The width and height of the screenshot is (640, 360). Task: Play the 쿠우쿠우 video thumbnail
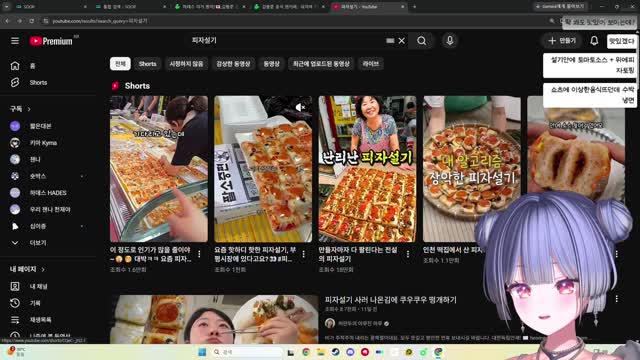214,319
